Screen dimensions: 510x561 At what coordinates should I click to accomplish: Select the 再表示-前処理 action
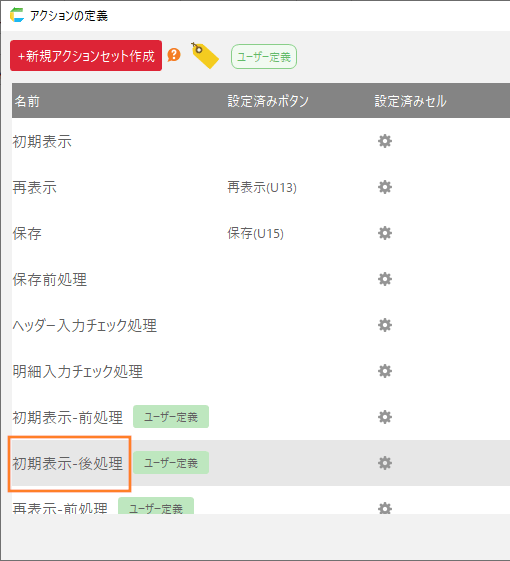60,508
